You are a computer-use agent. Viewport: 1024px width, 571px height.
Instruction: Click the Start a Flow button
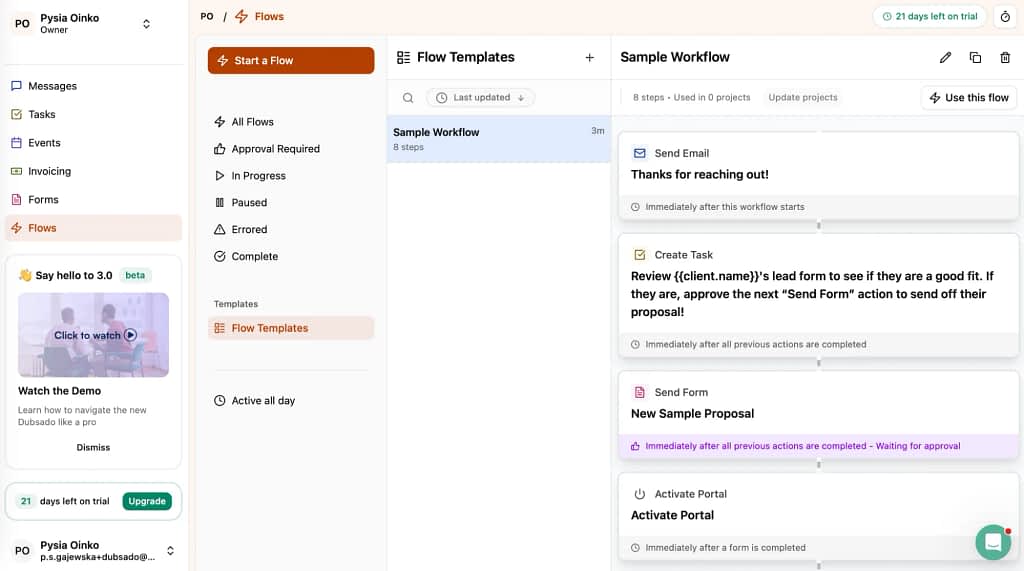(291, 60)
